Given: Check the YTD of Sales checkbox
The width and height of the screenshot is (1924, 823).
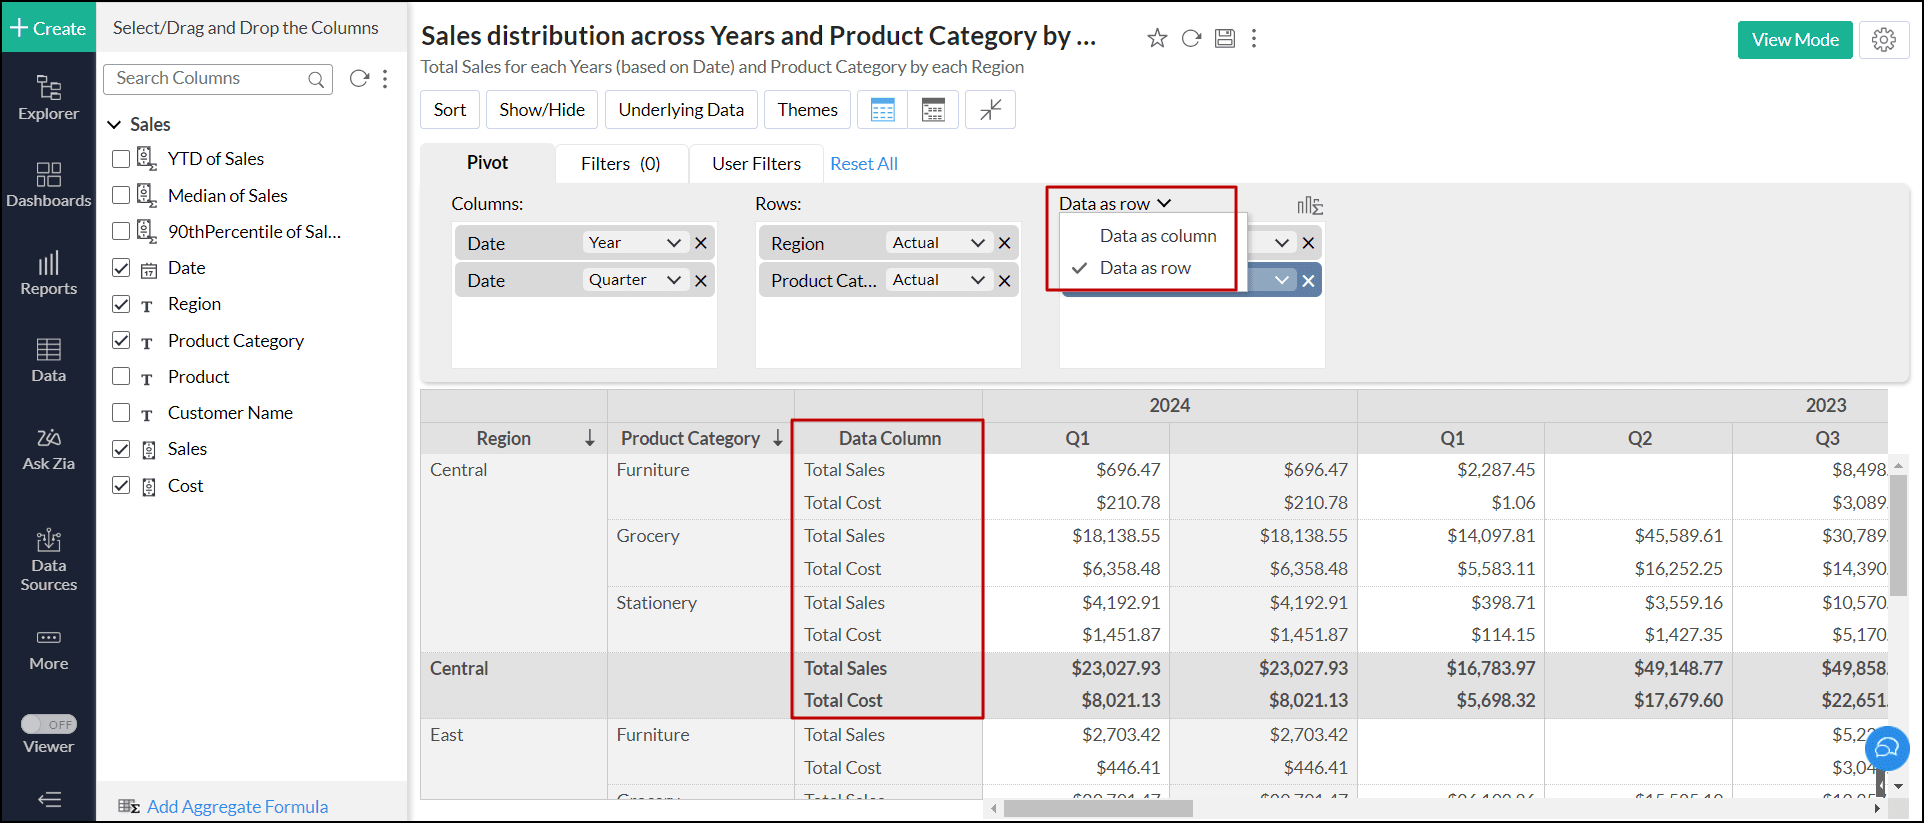Looking at the screenshot, I should tap(121, 159).
